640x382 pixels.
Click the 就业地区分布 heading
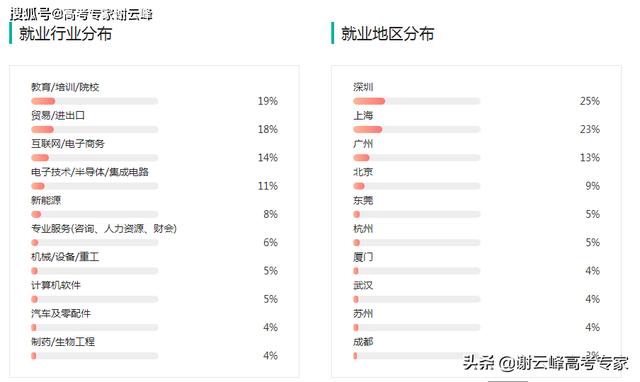pos(387,33)
